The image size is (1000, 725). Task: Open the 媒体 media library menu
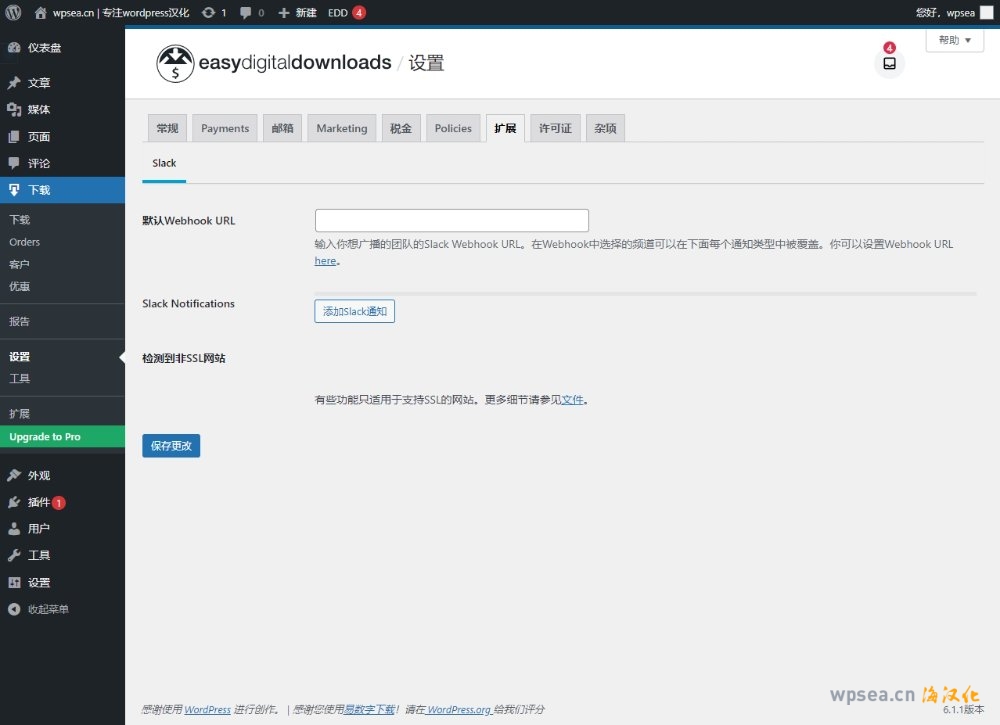[39, 110]
